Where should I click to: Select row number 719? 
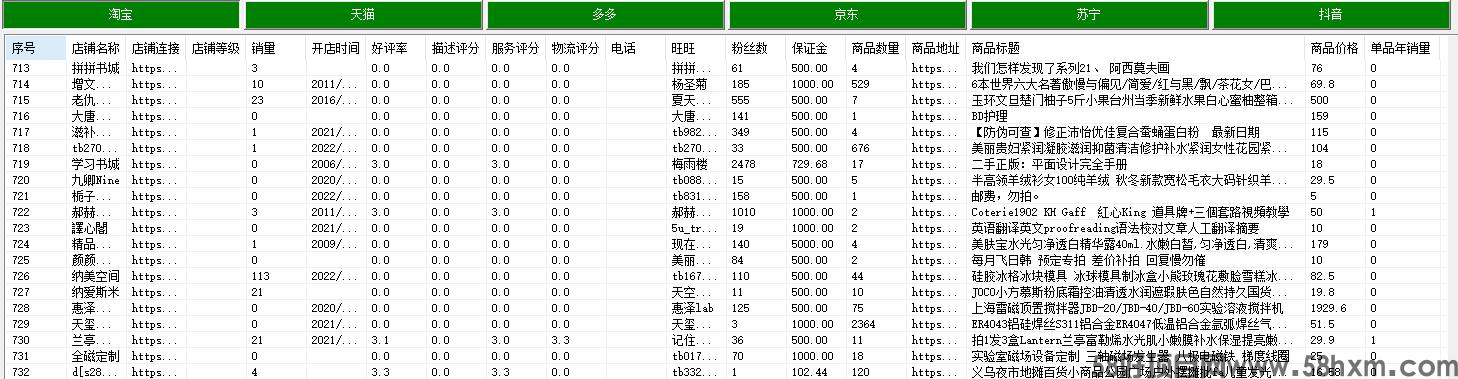[x=21, y=164]
